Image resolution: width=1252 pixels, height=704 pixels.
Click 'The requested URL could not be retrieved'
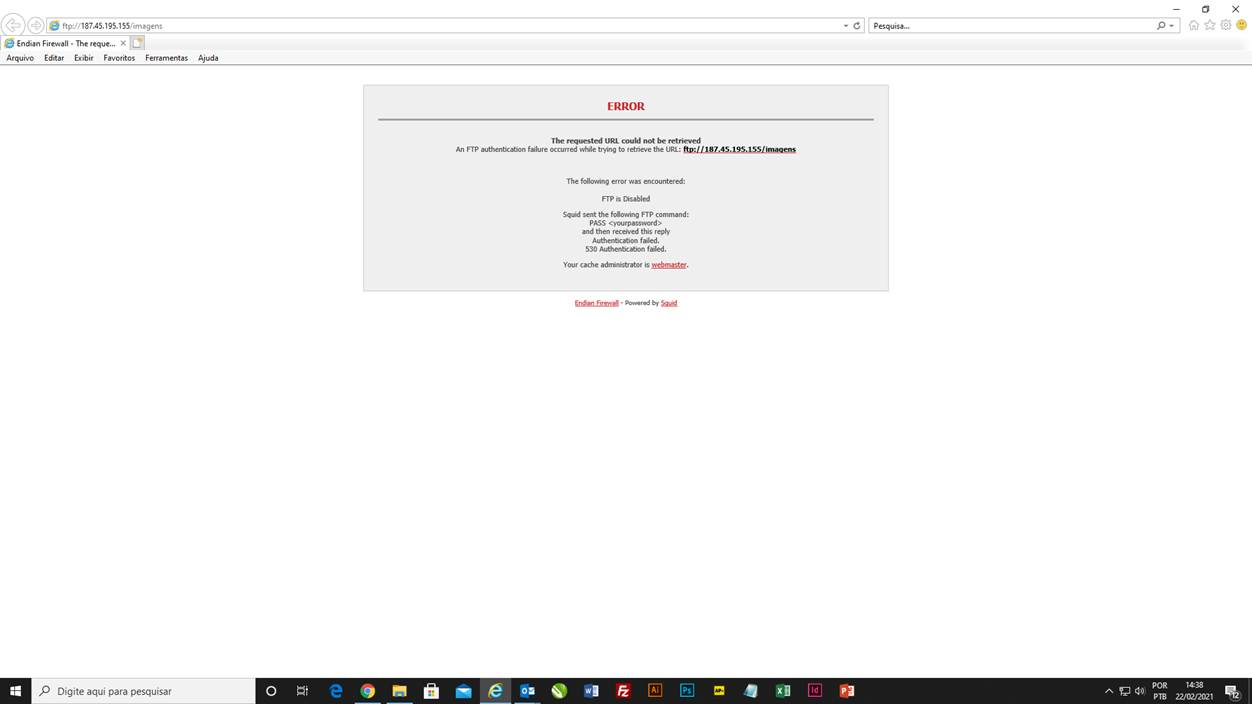coord(626,141)
